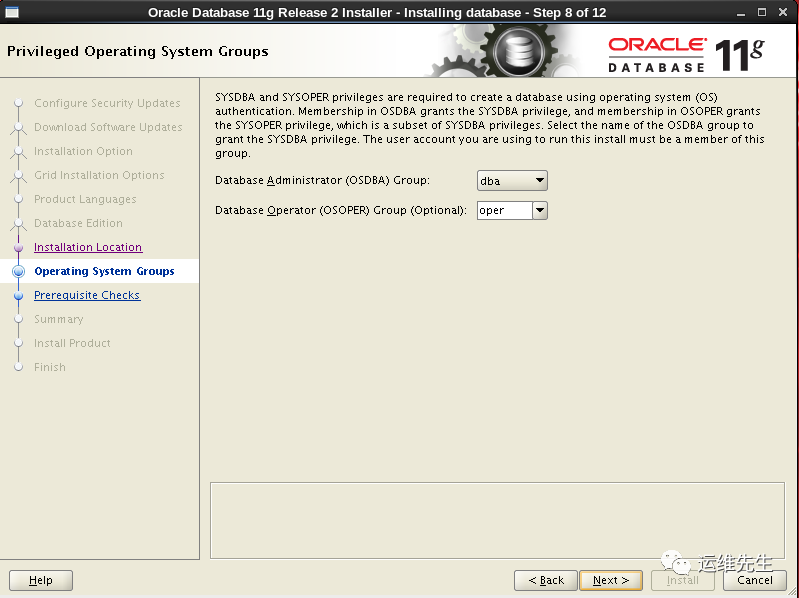Click the Privileged Operating System Groups heading
Image resolution: width=799 pixels, height=598 pixels.
point(138,51)
